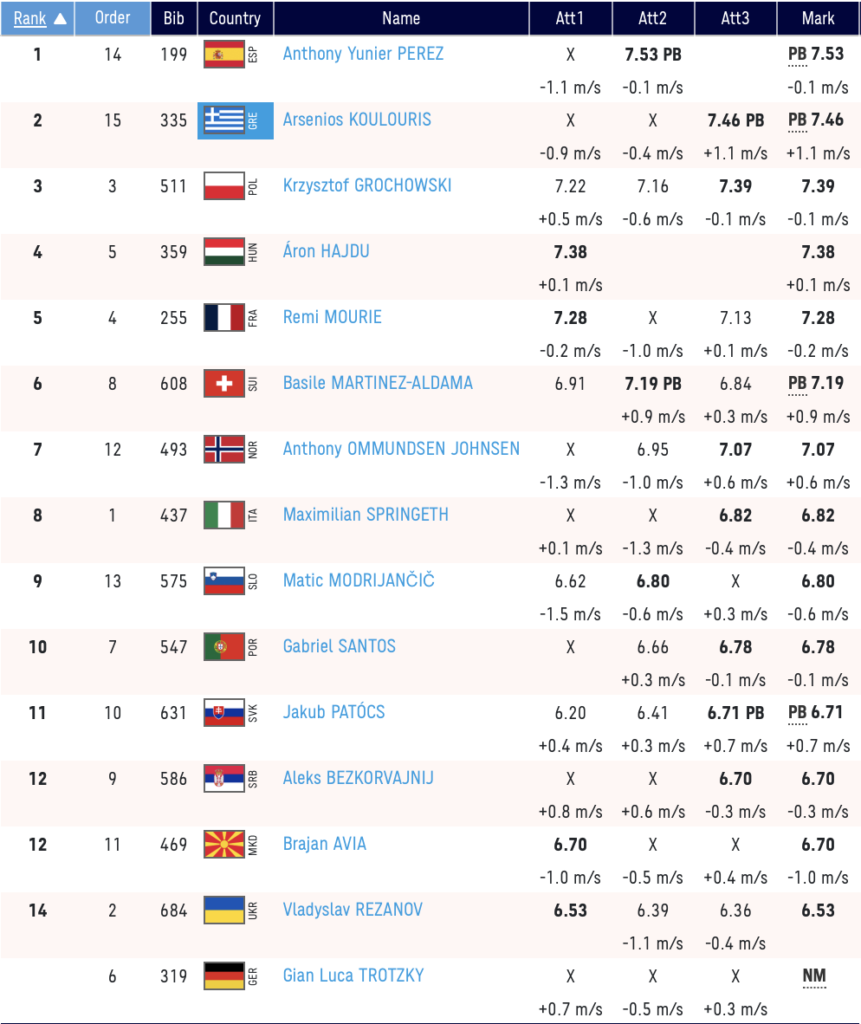Click the NM abbreviation in Mark column
The image size is (861, 1024).
pos(814,976)
